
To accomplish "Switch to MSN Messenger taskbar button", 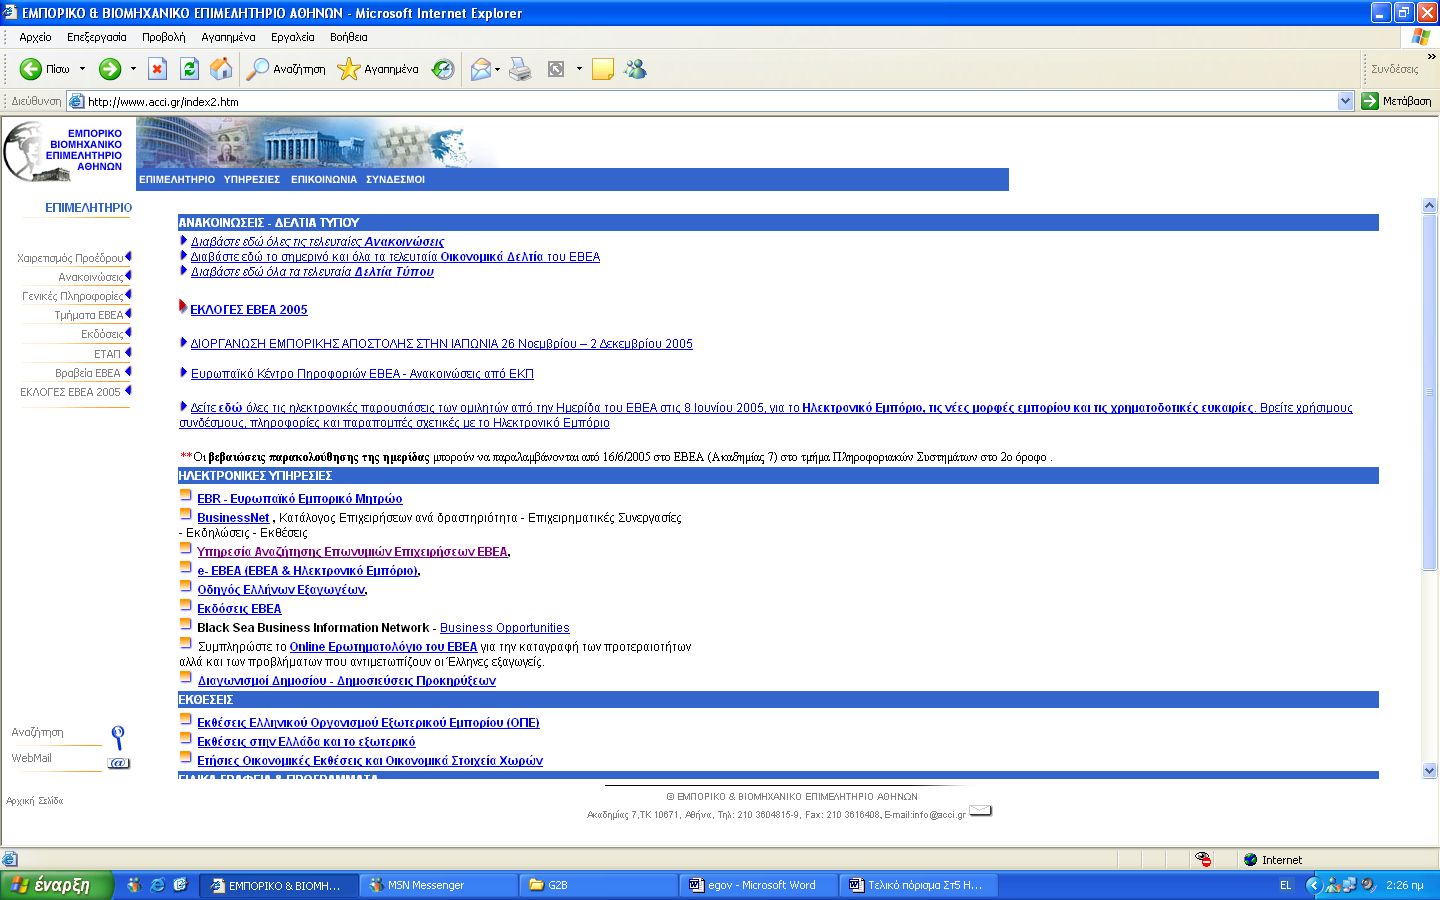I will coord(438,885).
